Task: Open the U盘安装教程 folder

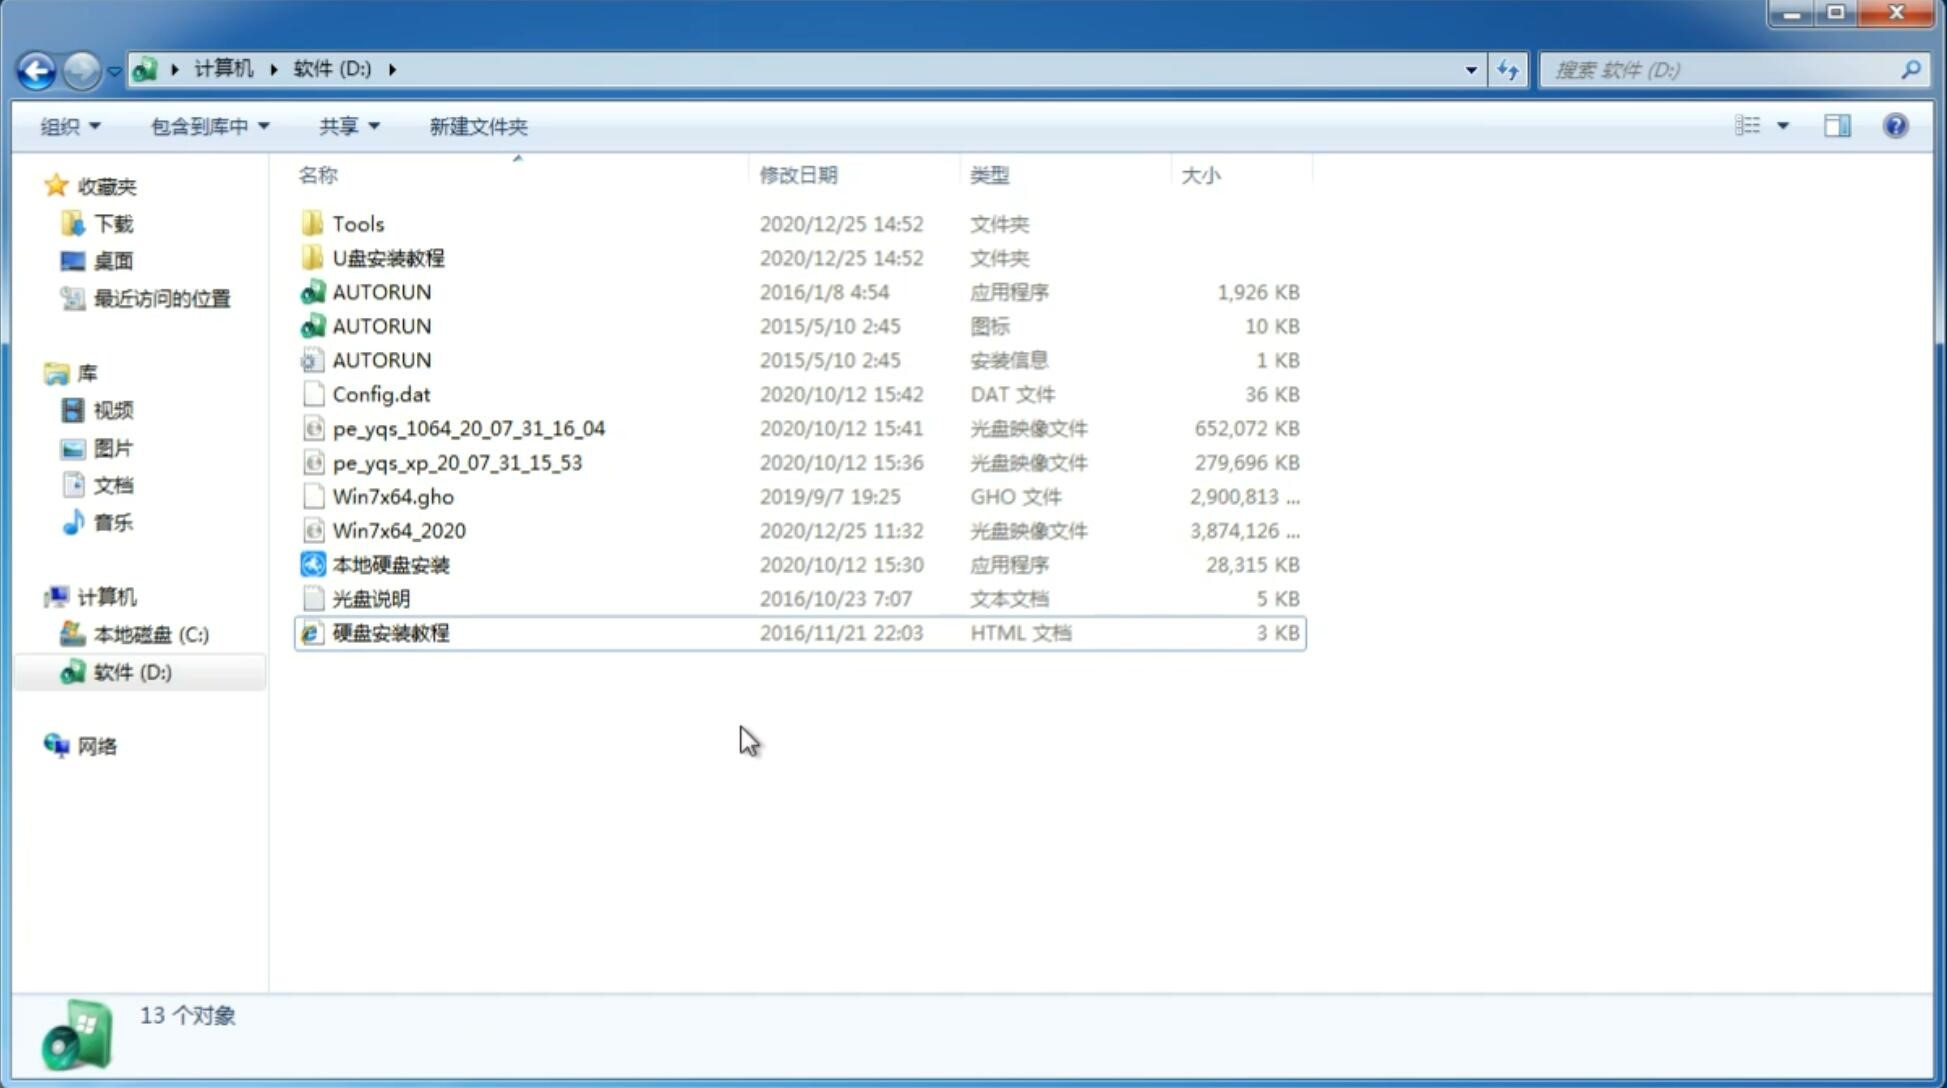Action: [x=388, y=257]
